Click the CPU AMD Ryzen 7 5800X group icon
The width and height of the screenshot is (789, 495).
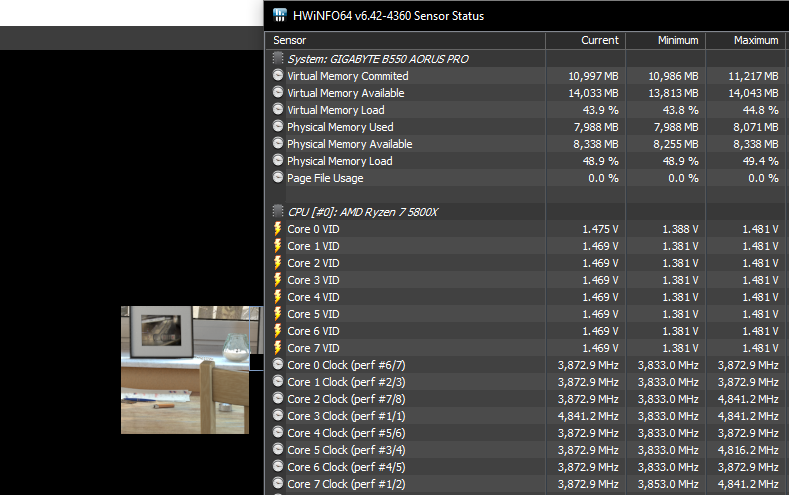(x=278, y=211)
